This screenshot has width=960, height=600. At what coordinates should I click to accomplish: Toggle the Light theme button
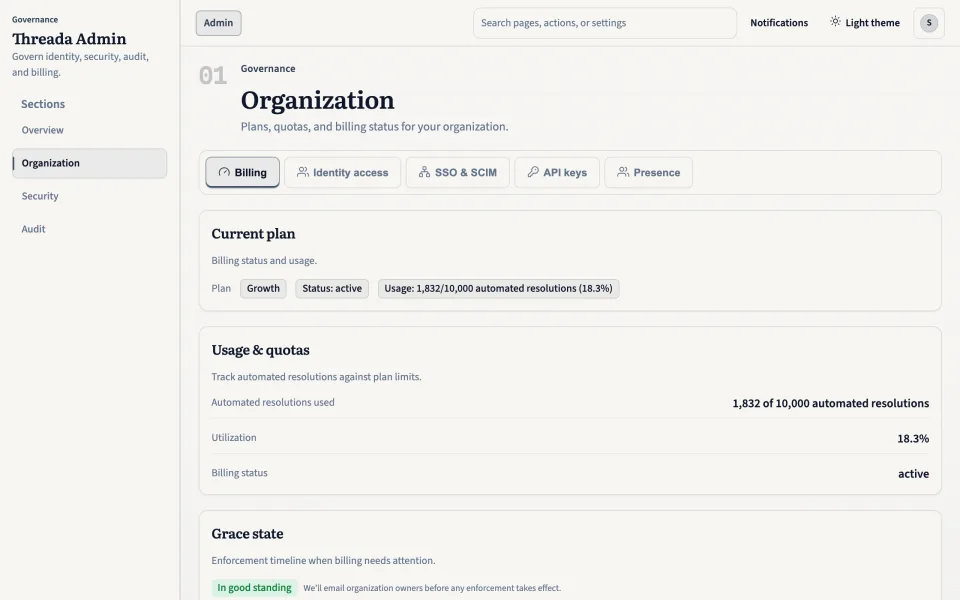(864, 23)
